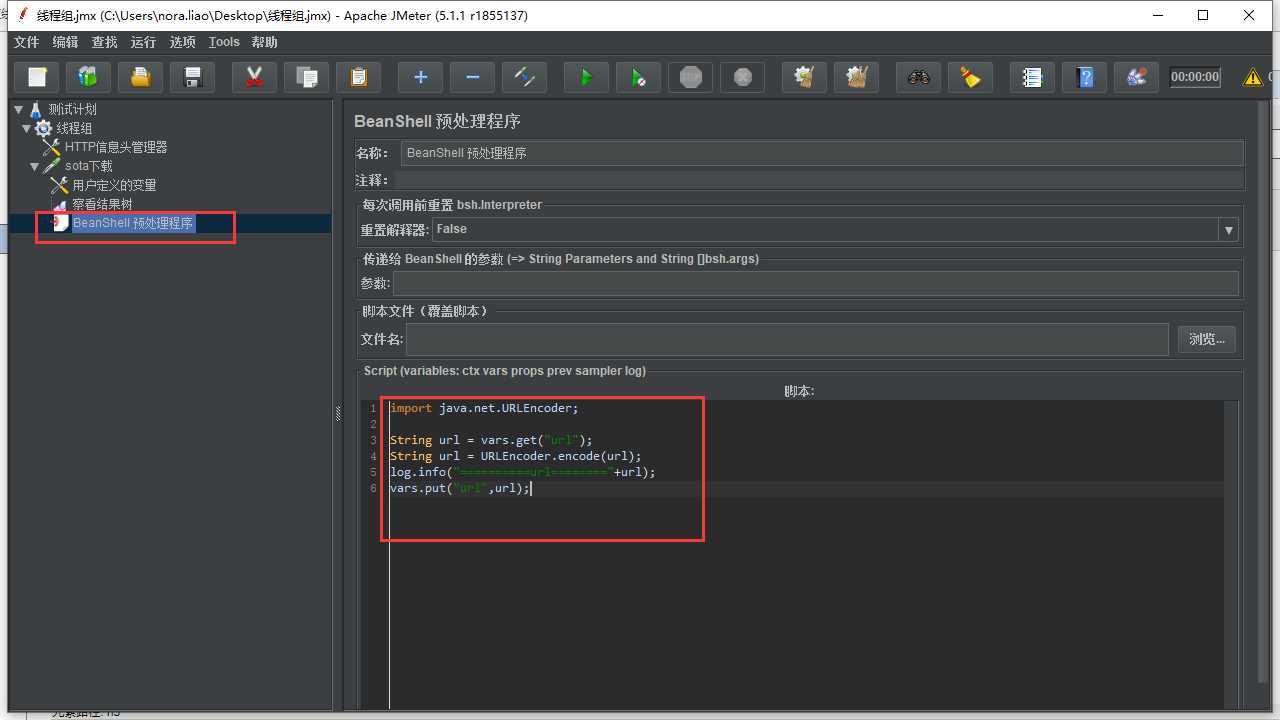Viewport: 1280px width, 720px height.
Task: Click the 浏览... button
Action: tap(1207, 339)
